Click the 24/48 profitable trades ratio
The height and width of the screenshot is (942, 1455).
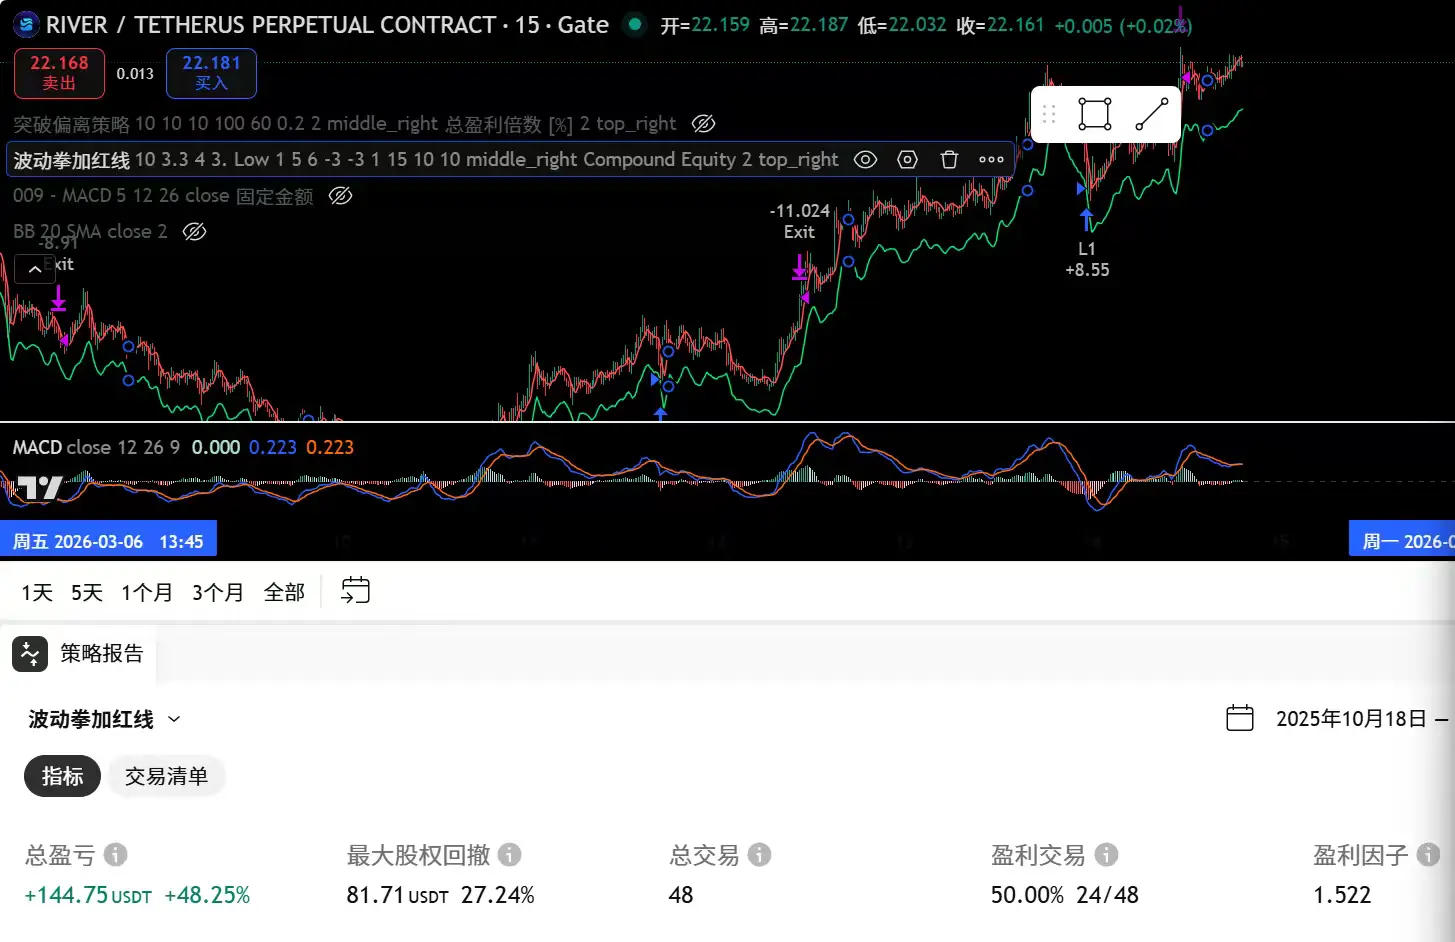(1108, 895)
